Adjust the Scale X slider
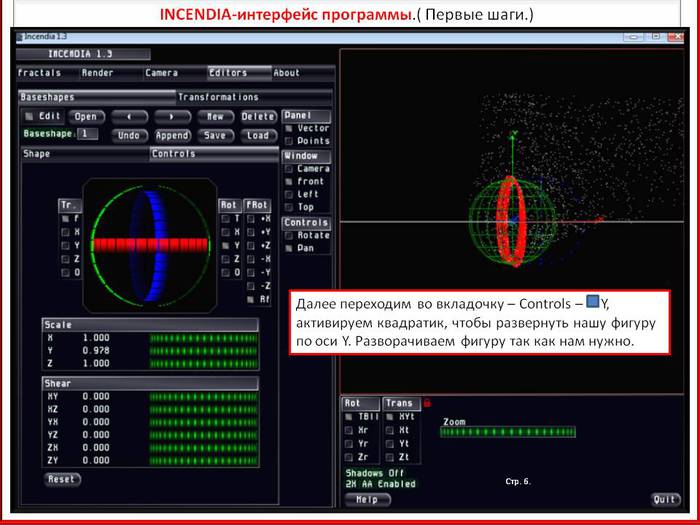Image resolution: width=700 pixels, height=525 pixels. point(204,338)
